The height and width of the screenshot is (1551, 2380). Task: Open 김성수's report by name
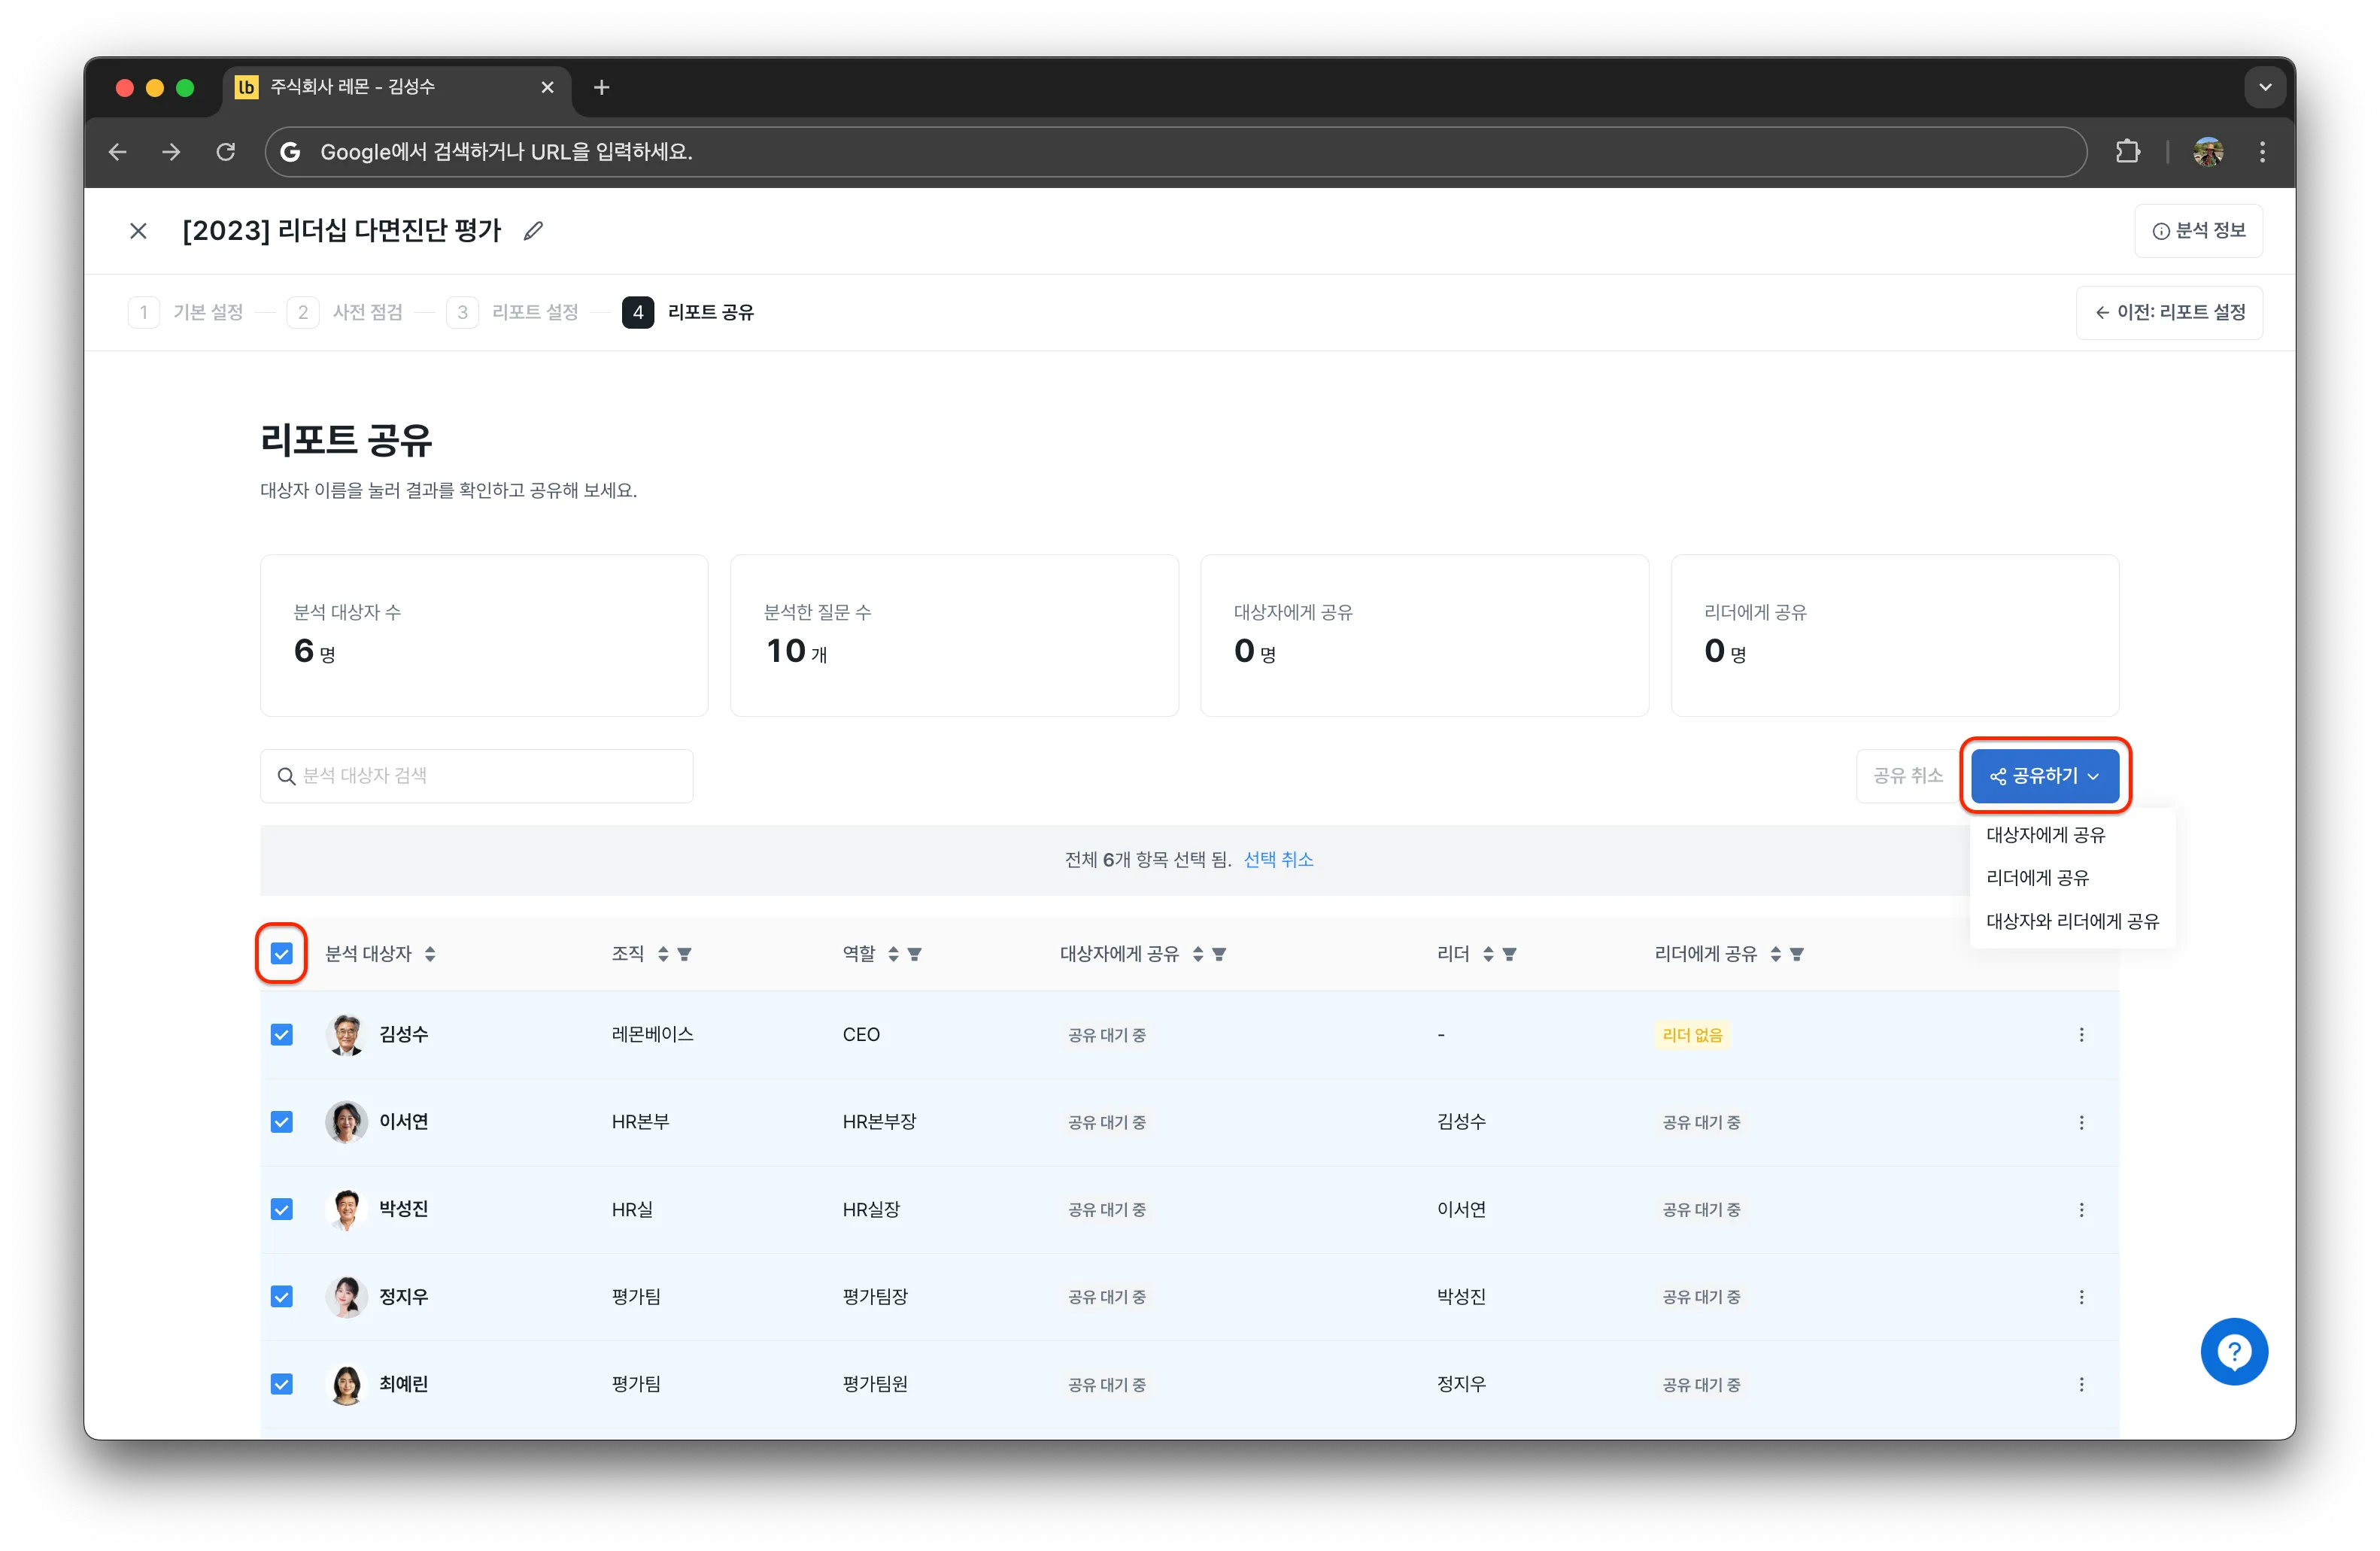[403, 1034]
